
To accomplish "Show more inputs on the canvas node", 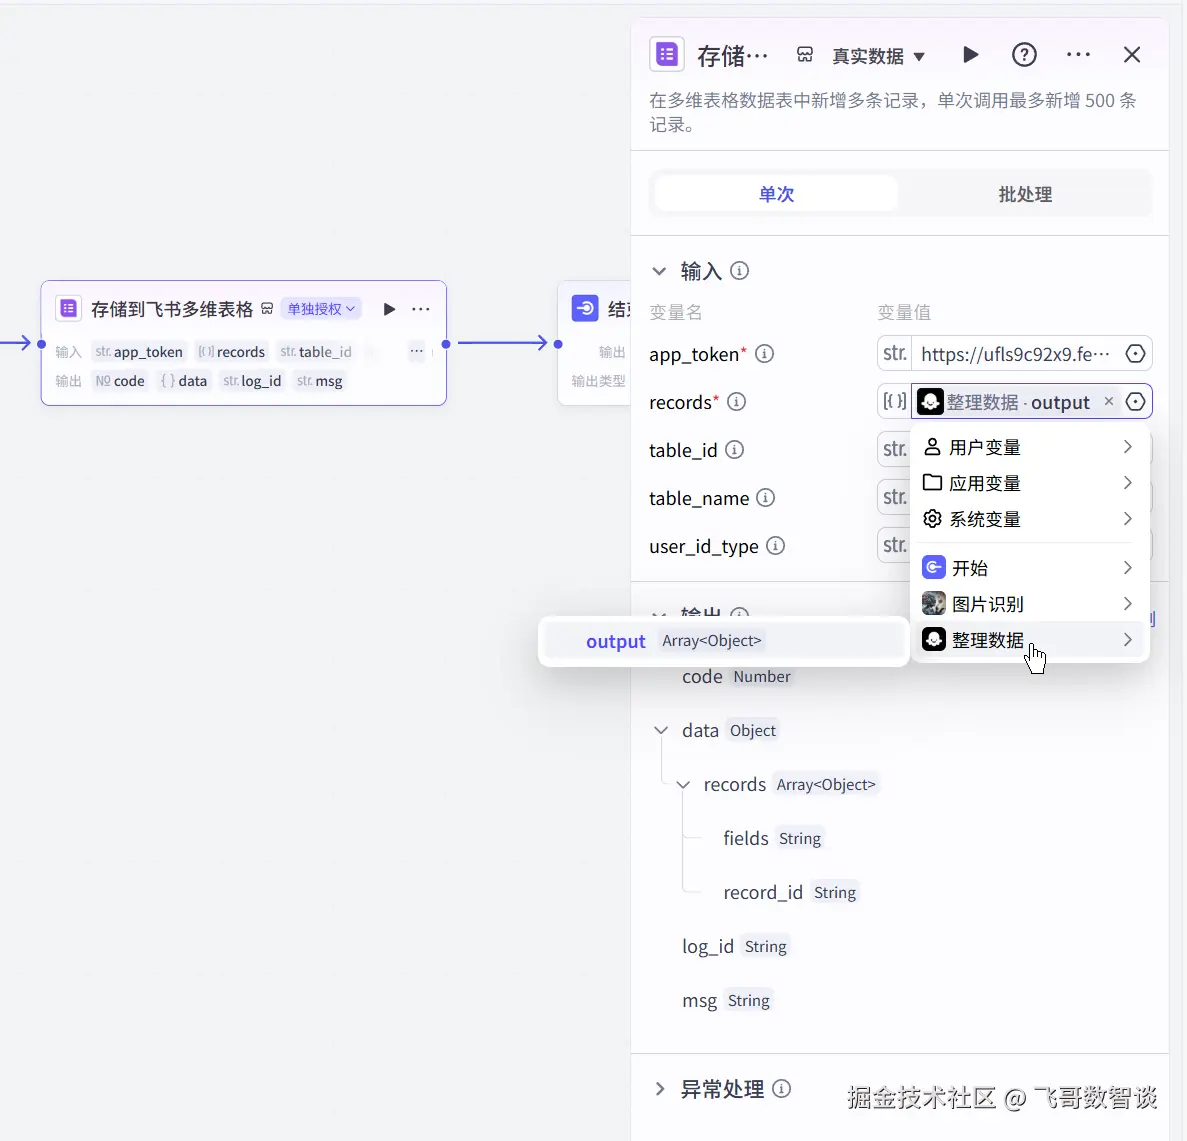I will click(x=416, y=351).
